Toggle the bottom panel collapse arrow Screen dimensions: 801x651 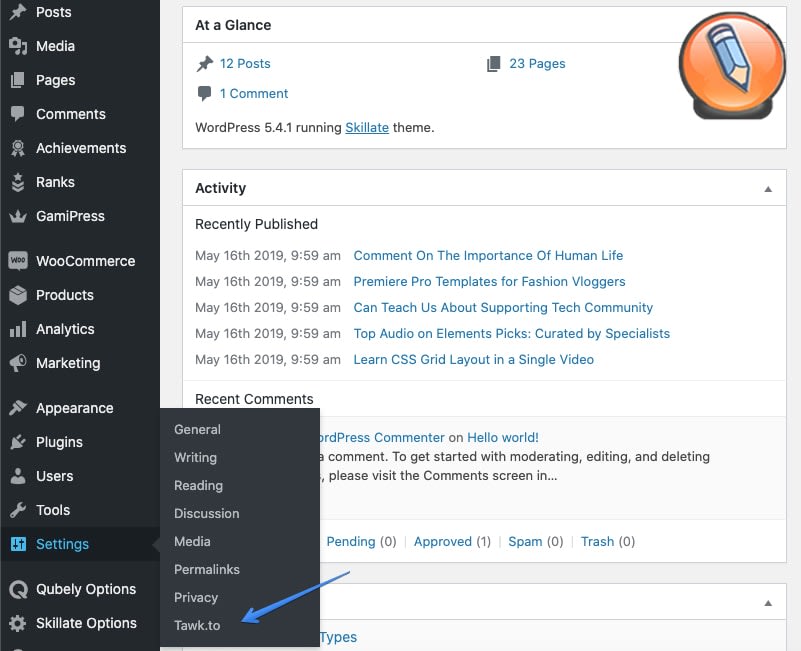pyautogui.click(x=768, y=603)
